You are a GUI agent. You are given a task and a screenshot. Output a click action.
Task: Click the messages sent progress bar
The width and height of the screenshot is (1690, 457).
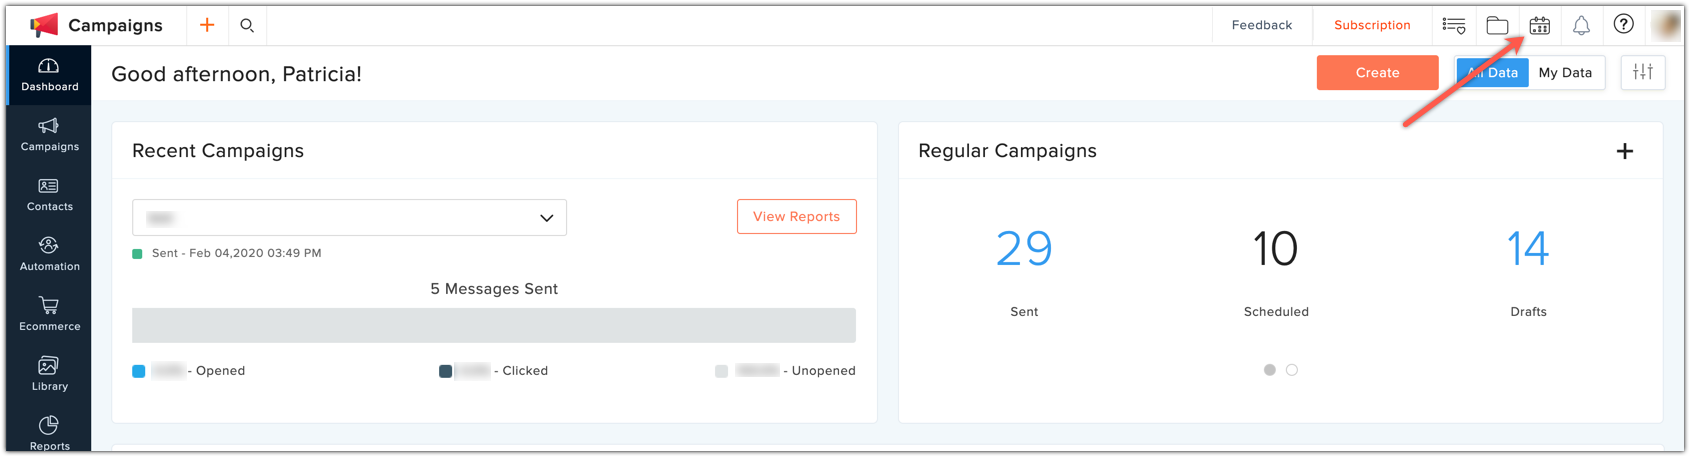point(494,325)
